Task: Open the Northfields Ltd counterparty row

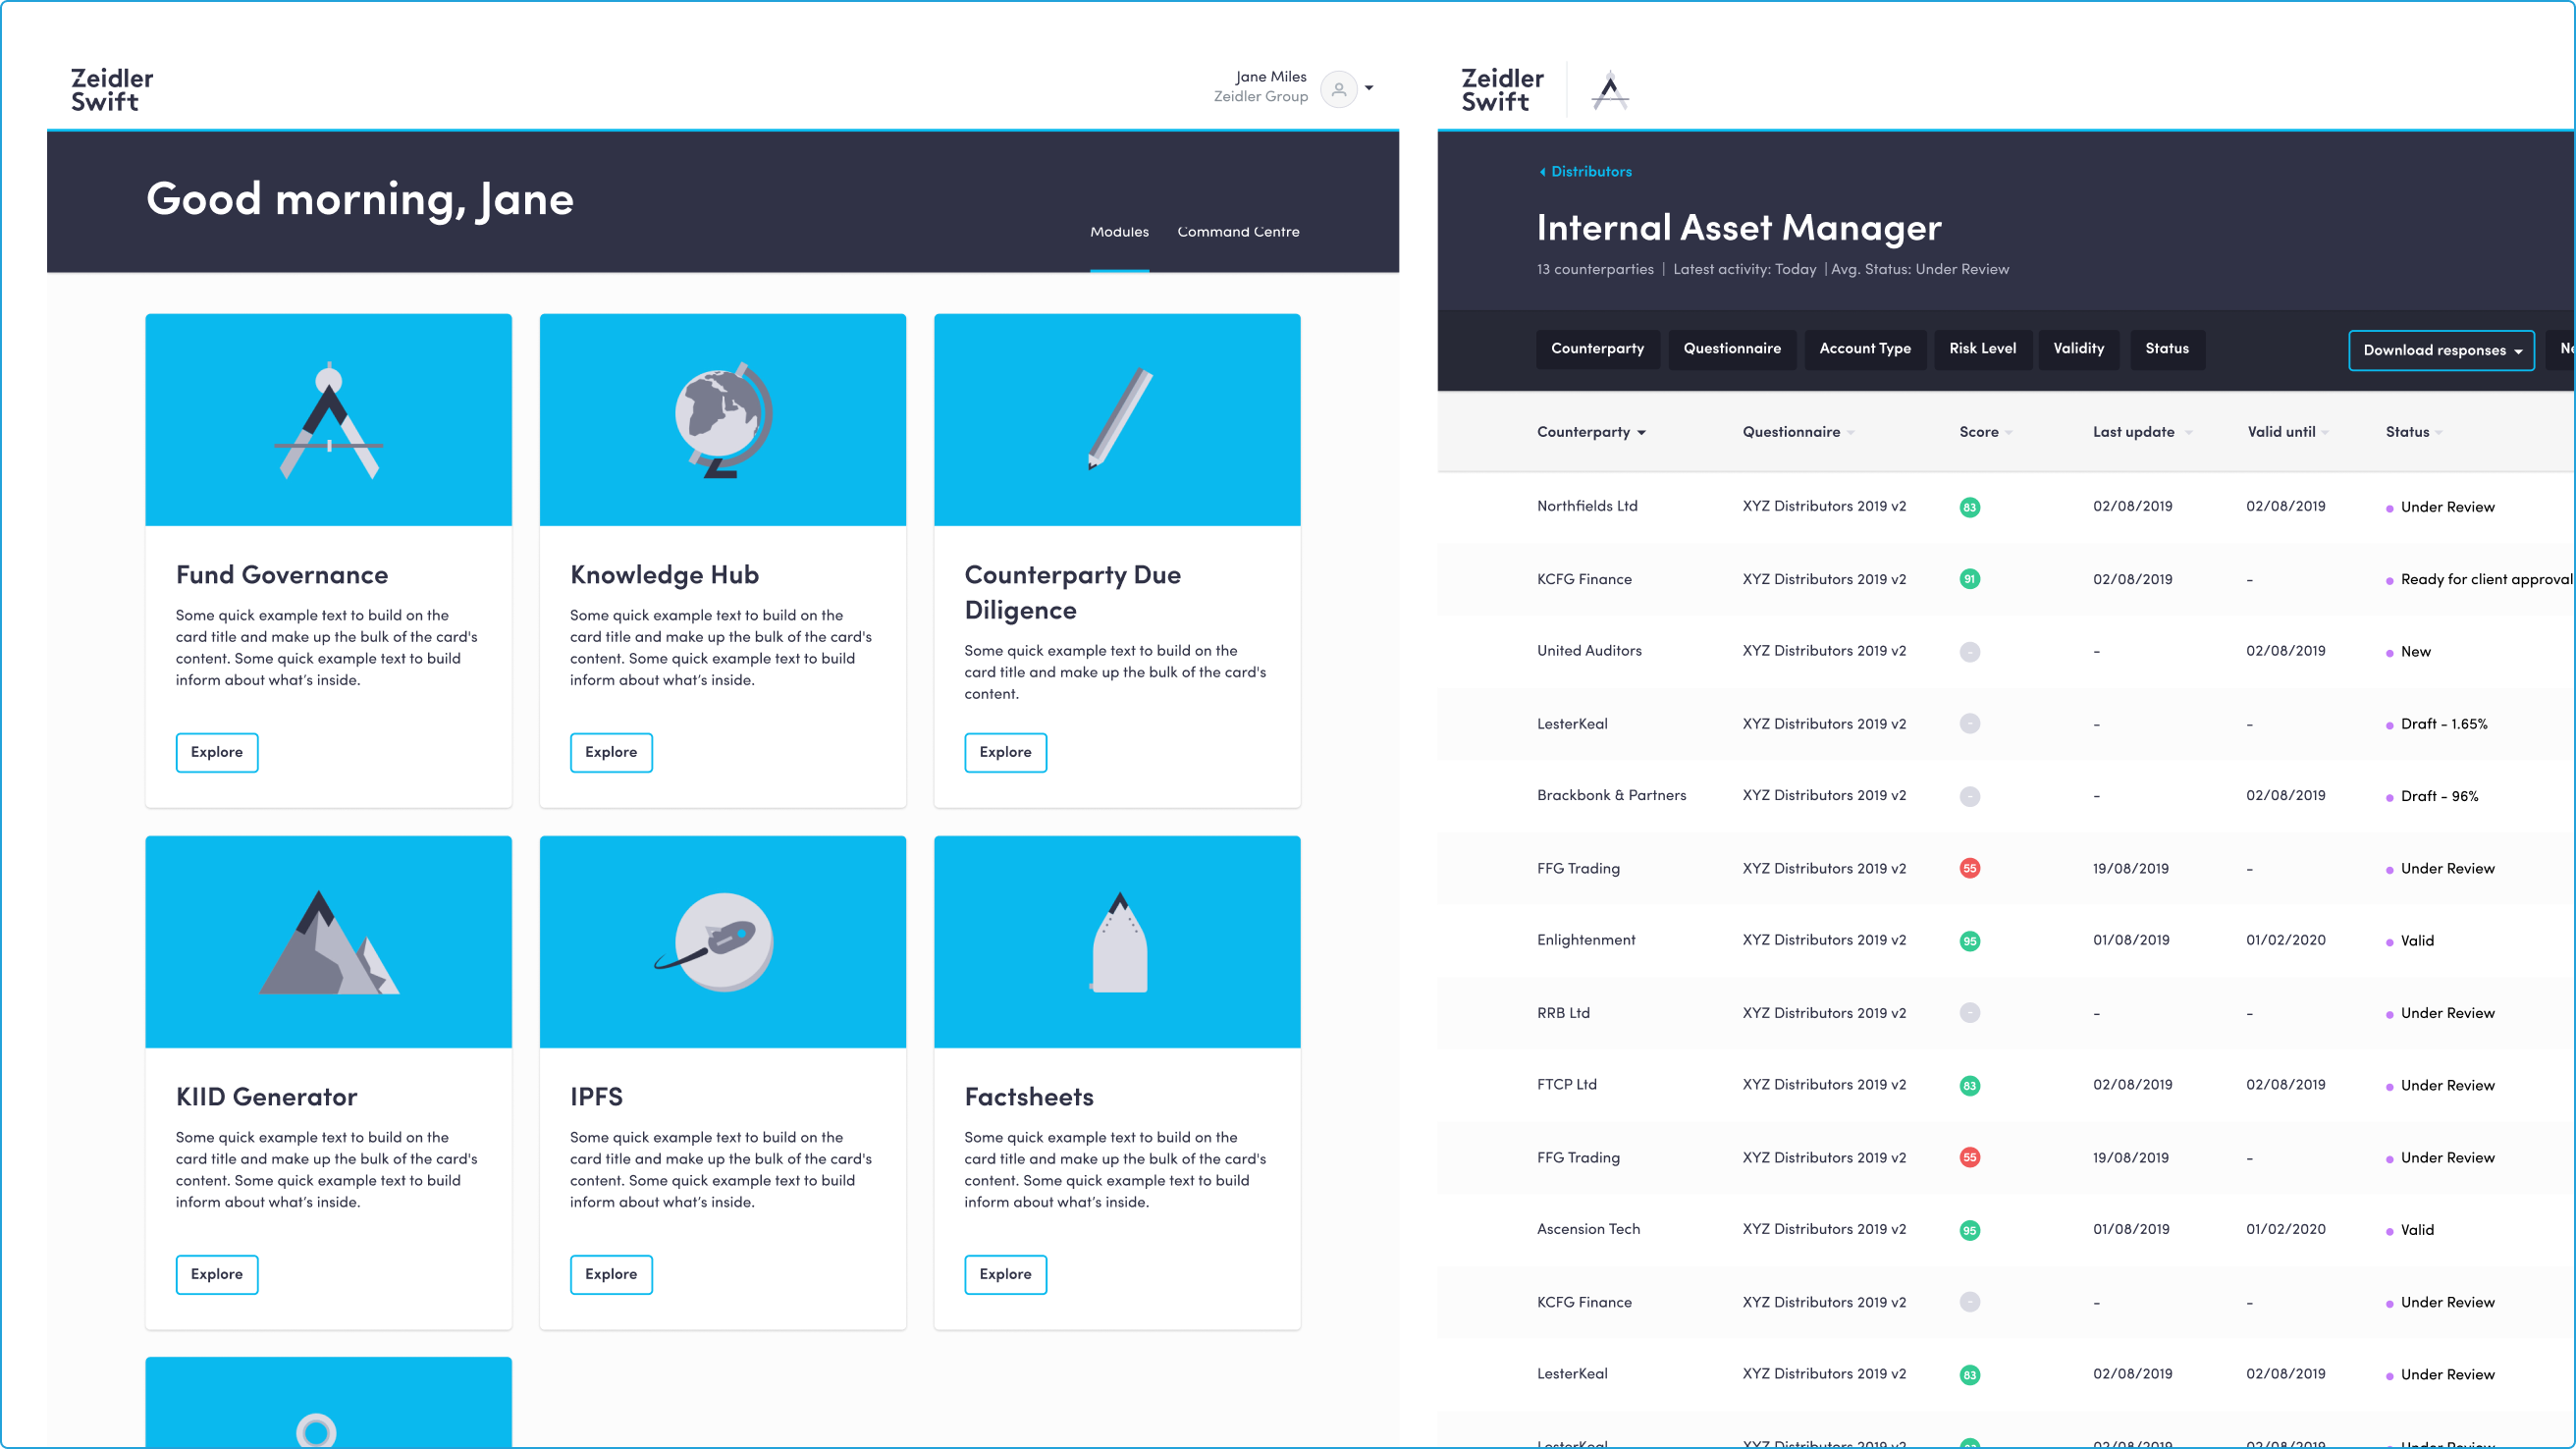Action: (1587, 506)
